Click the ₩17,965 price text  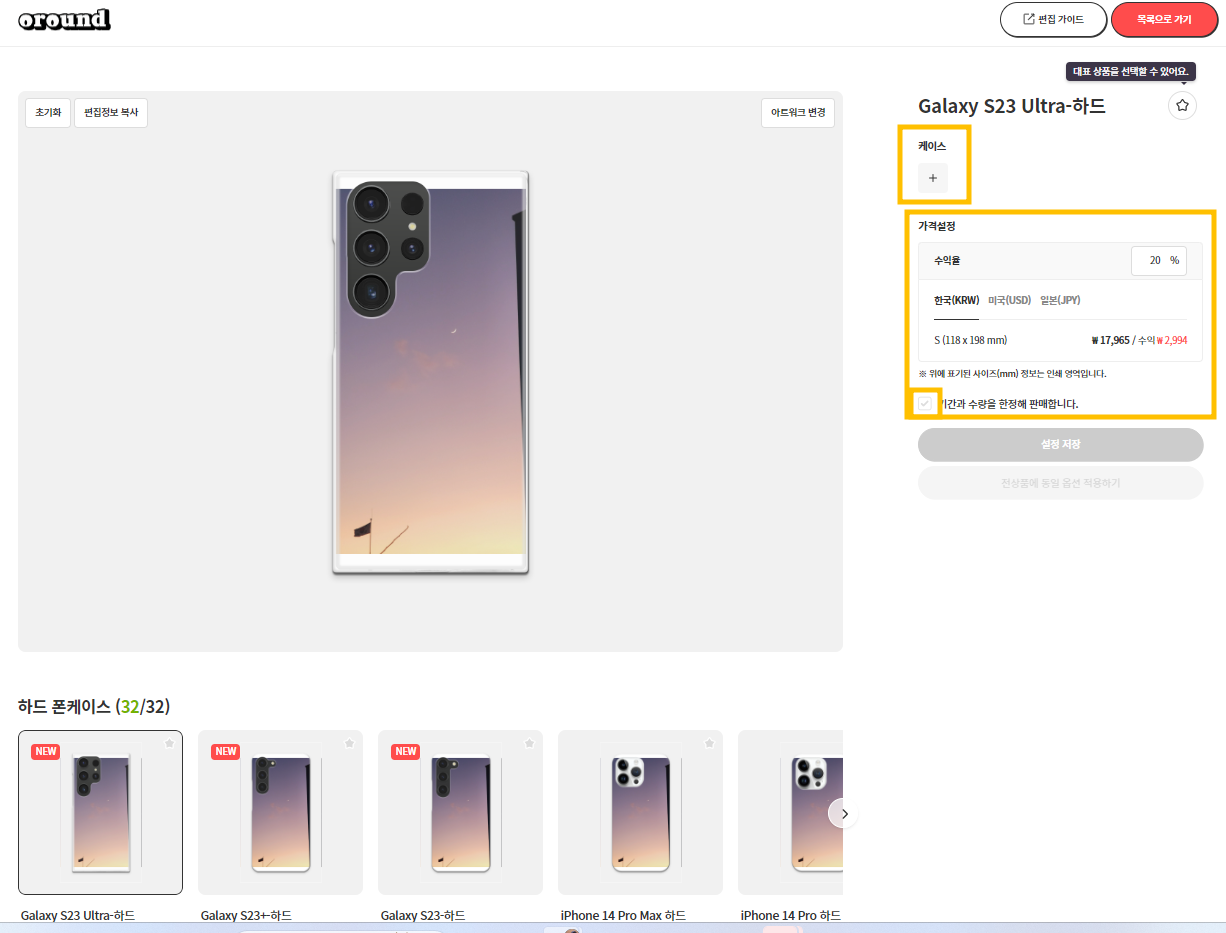tap(1110, 340)
